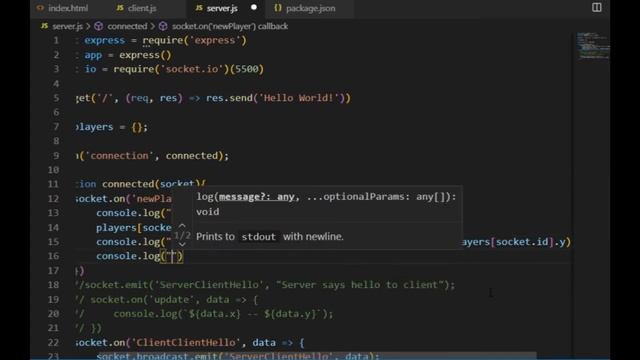Click 'connected' in the breadcrumb

pyautogui.click(x=127, y=27)
